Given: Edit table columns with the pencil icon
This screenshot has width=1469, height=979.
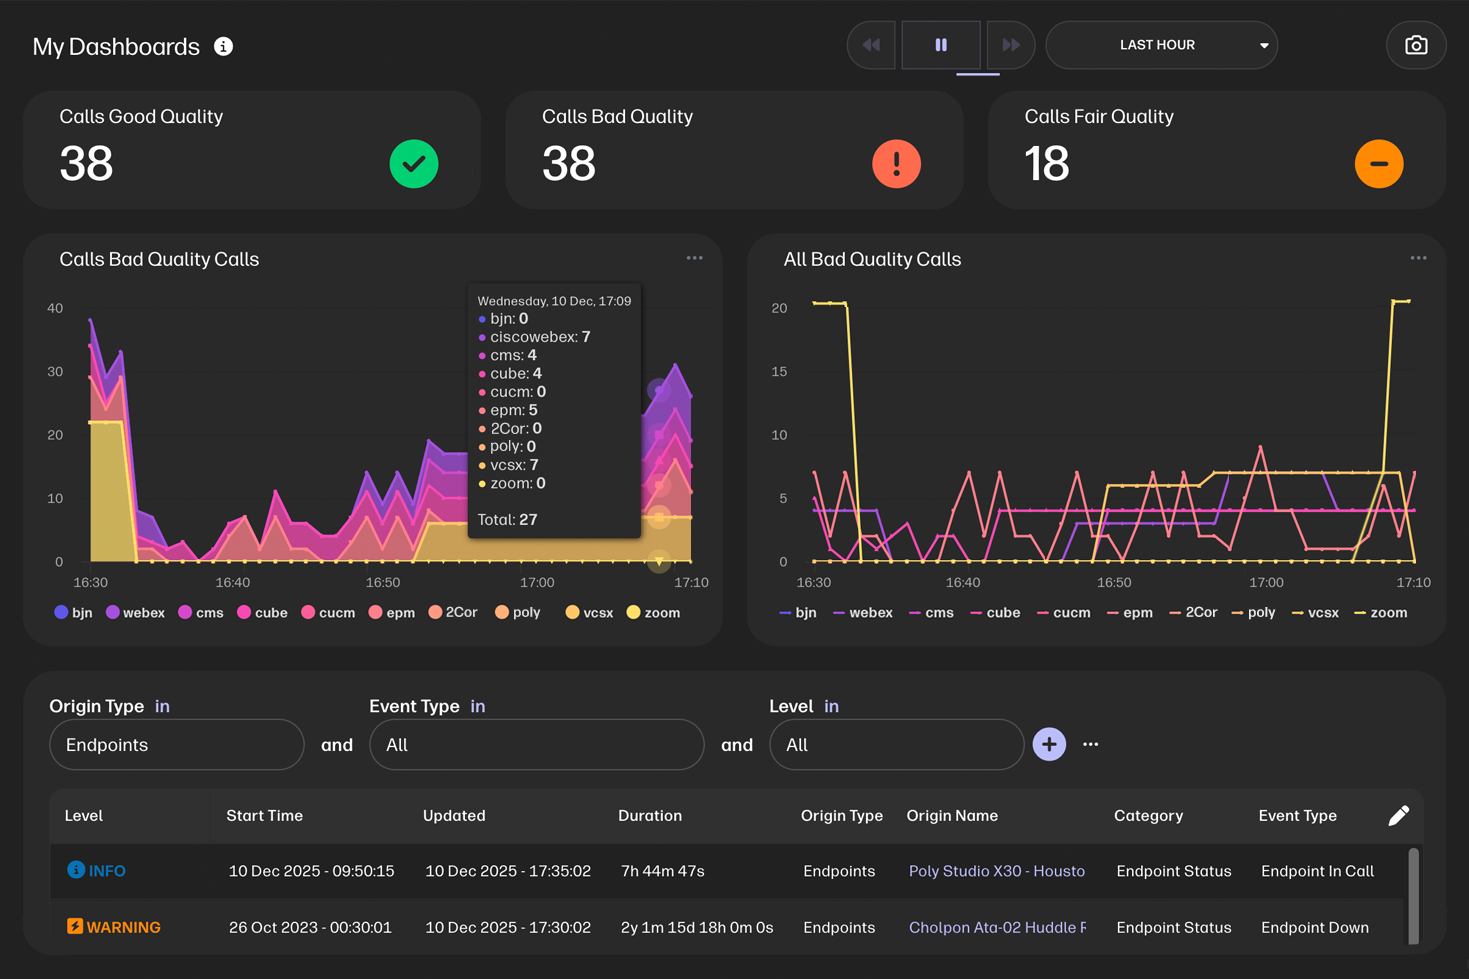Looking at the screenshot, I should pos(1398,816).
